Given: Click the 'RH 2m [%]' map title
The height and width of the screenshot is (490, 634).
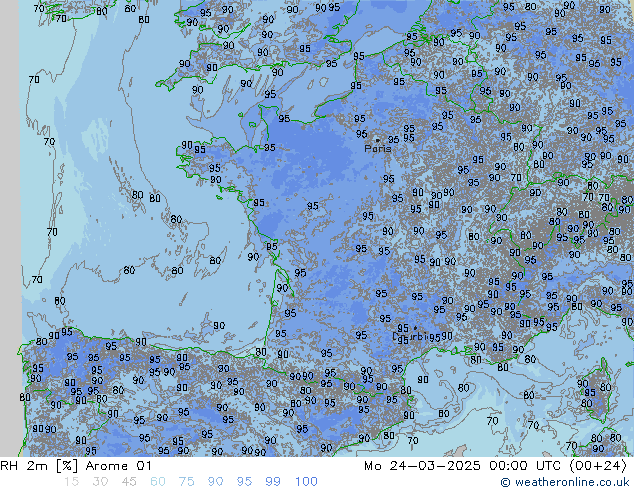Looking at the screenshot, I should click(x=39, y=466).
